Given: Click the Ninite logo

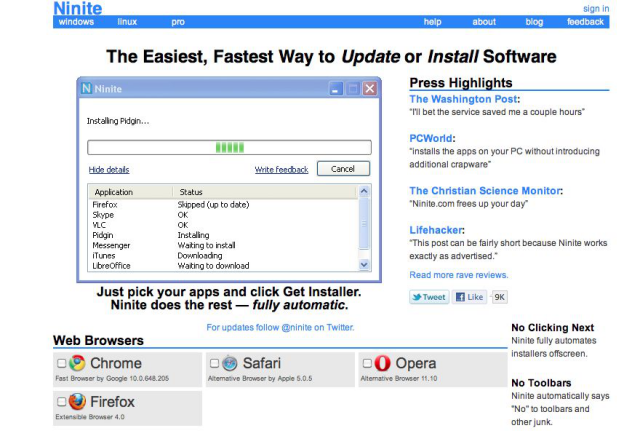Looking at the screenshot, I should [78, 8].
